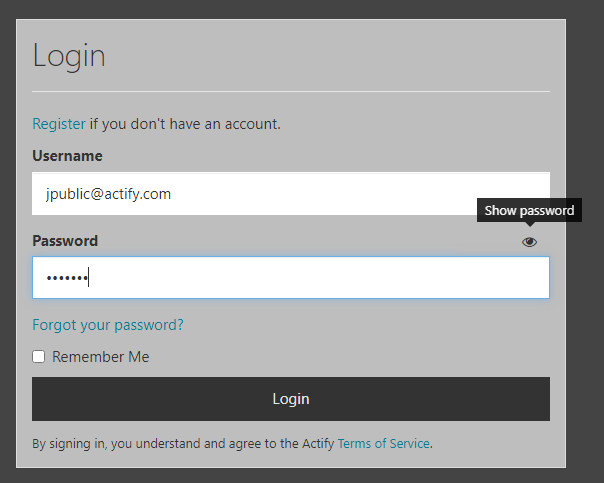Click the masked password dots
Viewport: 604px width, 483px height.
[x=67, y=278]
